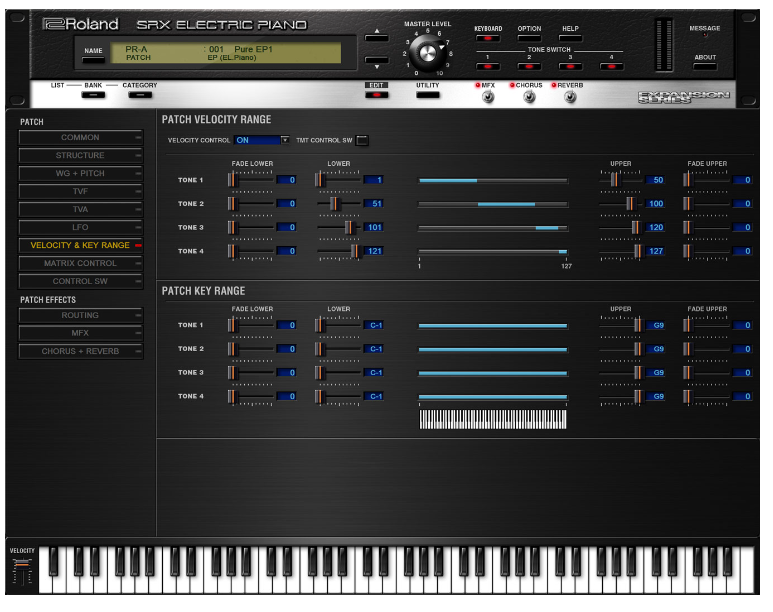
Task: Click Tone 3 velocity Upper value 120
Action: (655, 227)
